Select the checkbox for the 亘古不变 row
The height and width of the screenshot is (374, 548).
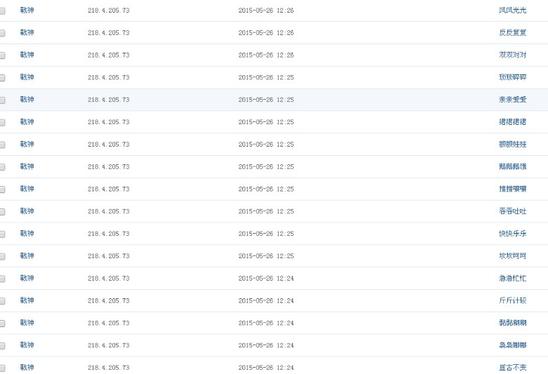[x=2, y=368]
